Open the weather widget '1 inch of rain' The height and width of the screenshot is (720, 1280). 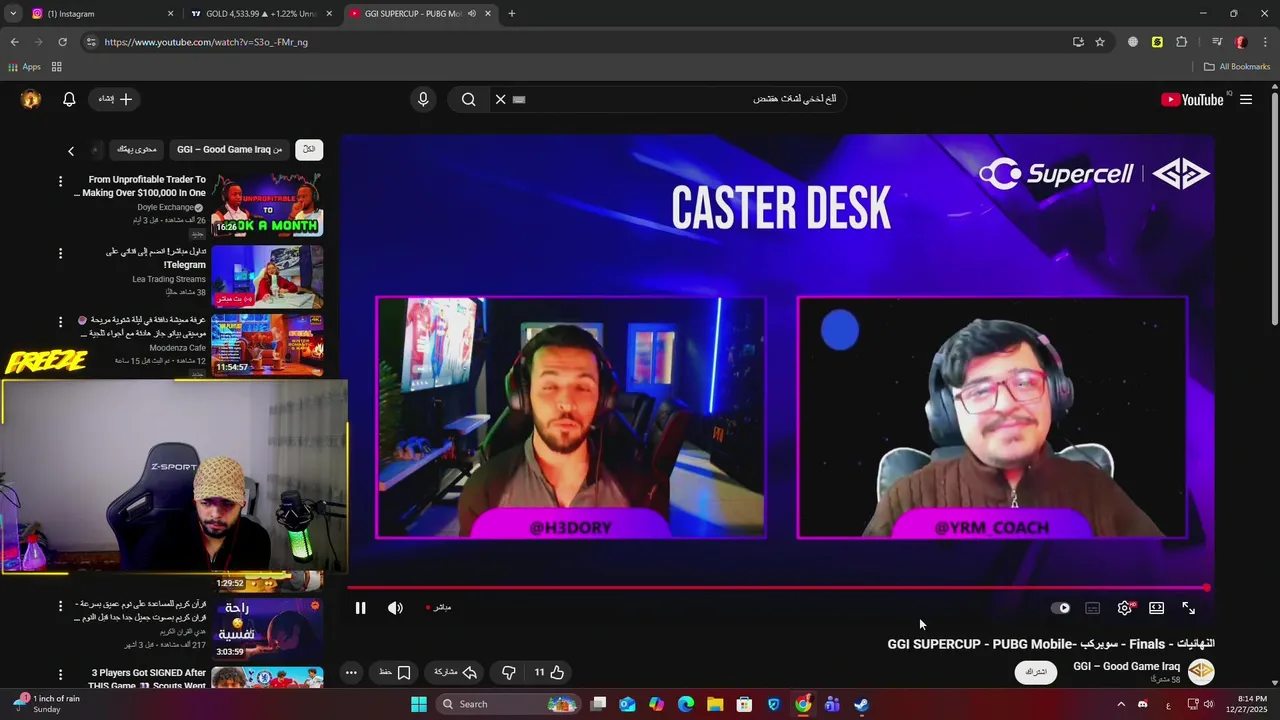click(x=45, y=704)
